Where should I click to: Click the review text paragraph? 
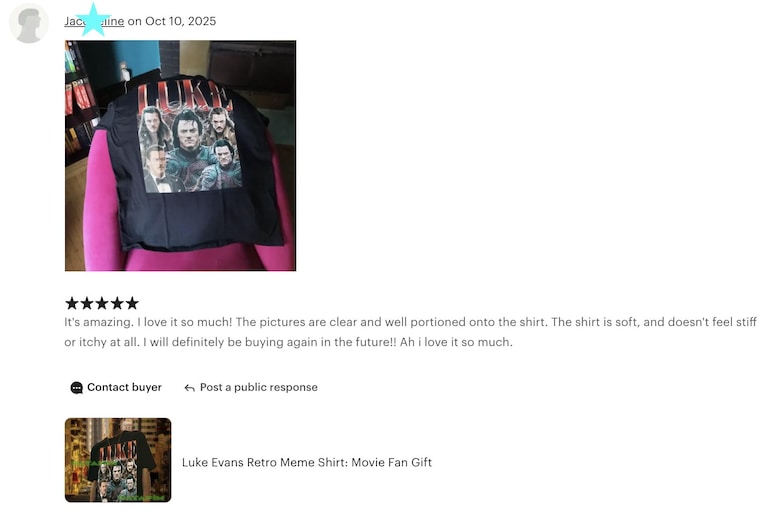410,332
